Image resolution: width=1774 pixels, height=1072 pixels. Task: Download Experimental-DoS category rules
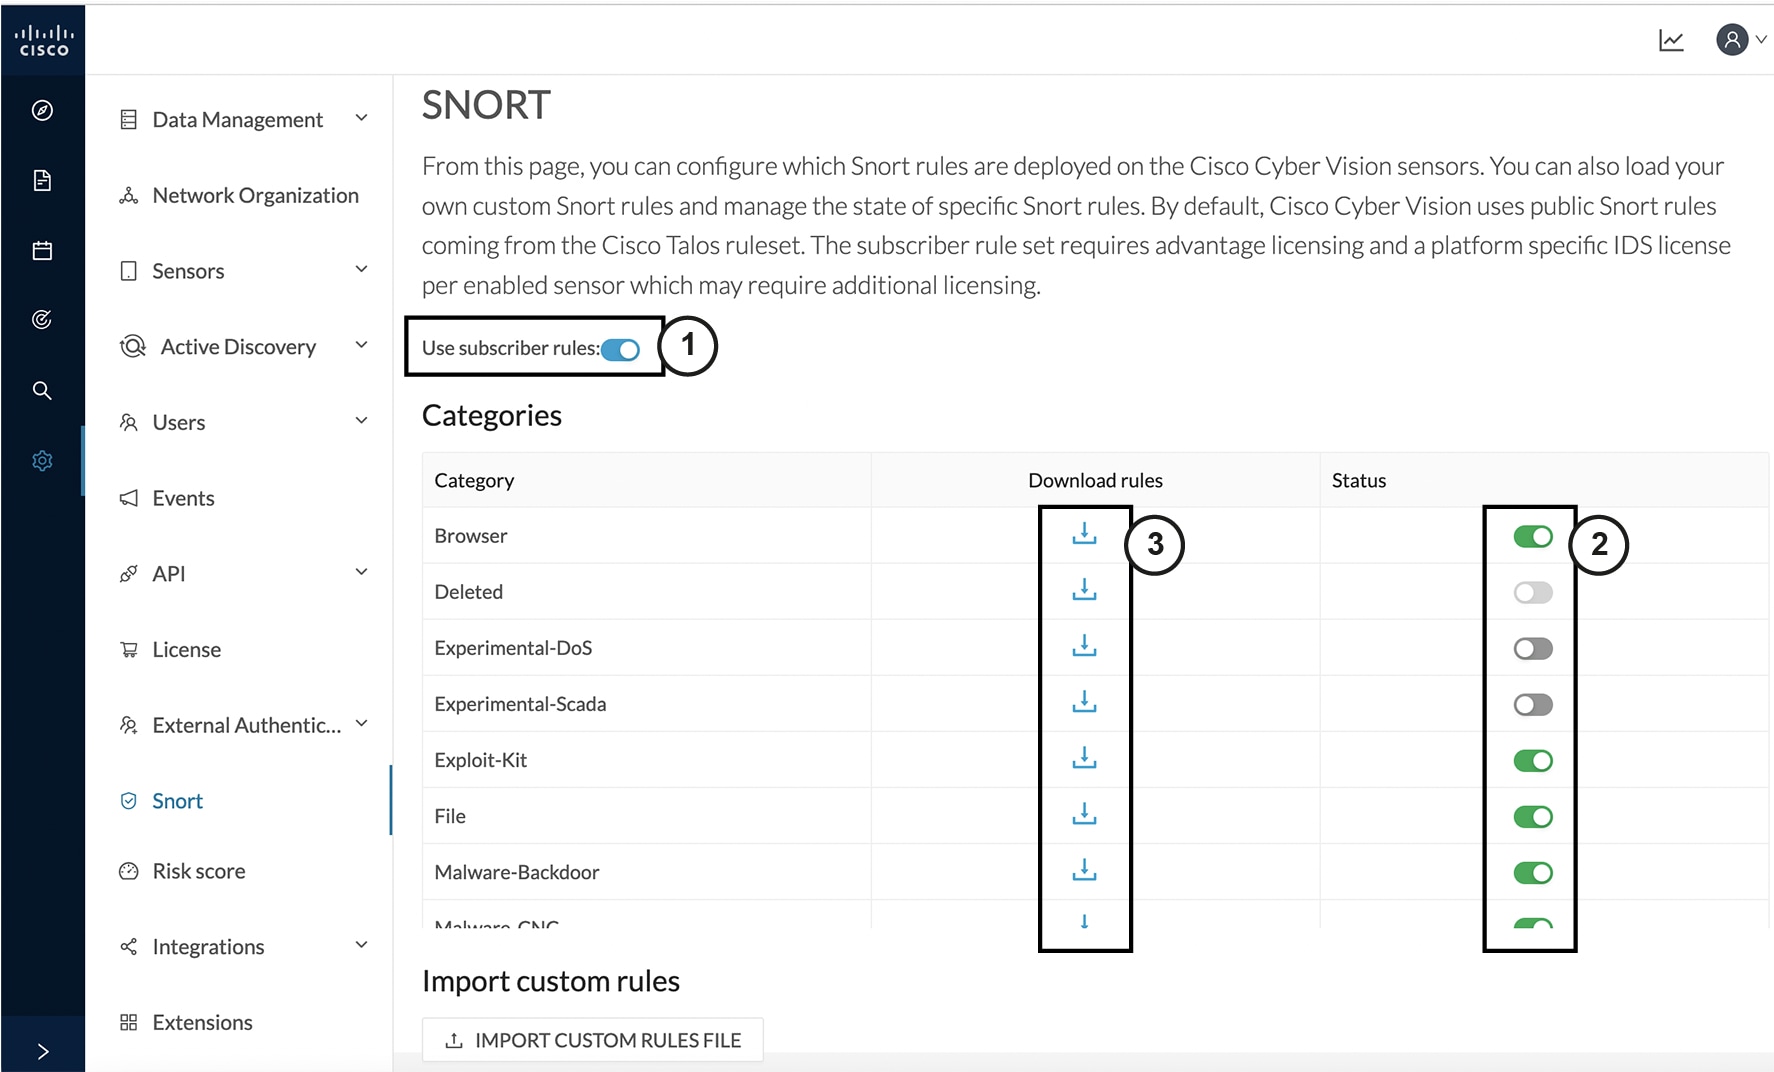point(1084,646)
